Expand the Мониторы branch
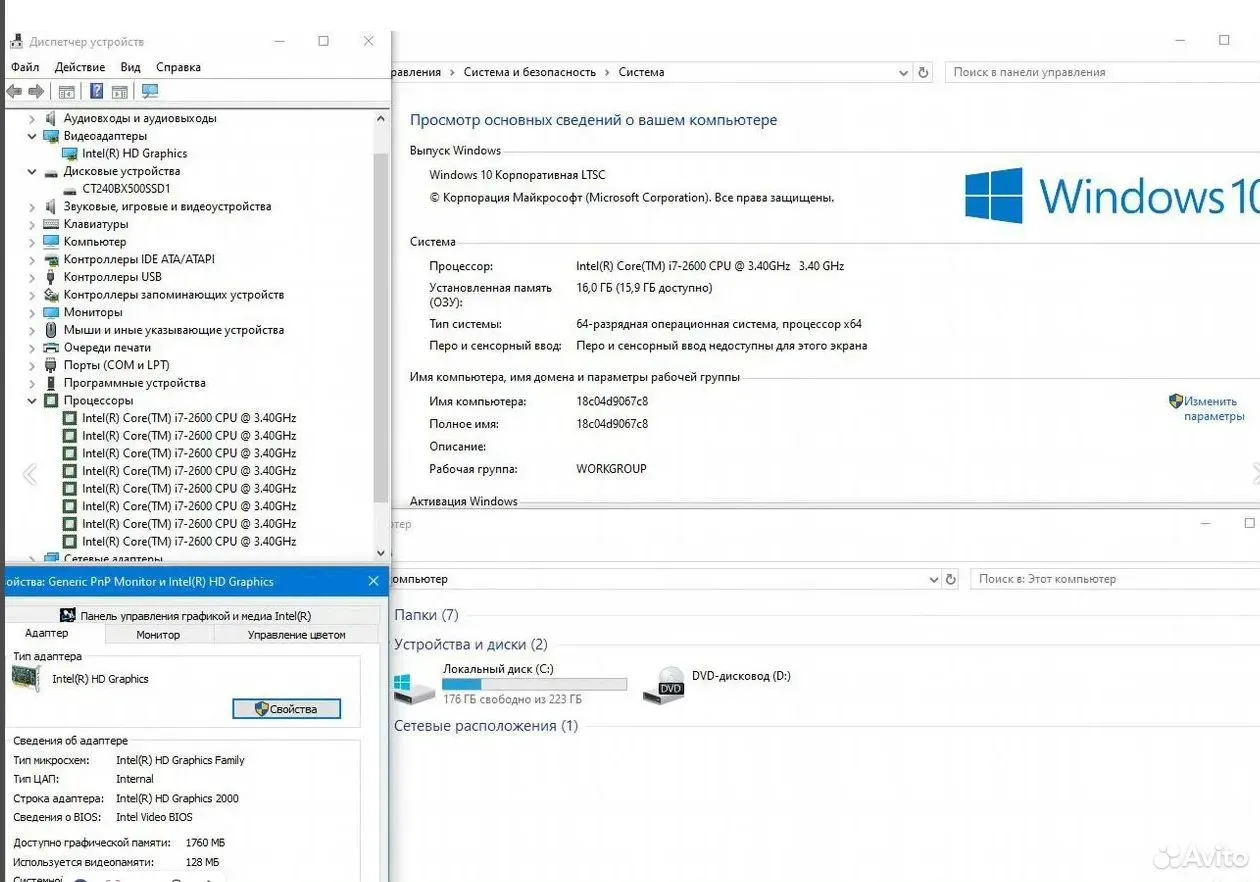This screenshot has width=1260, height=882. coord(32,312)
